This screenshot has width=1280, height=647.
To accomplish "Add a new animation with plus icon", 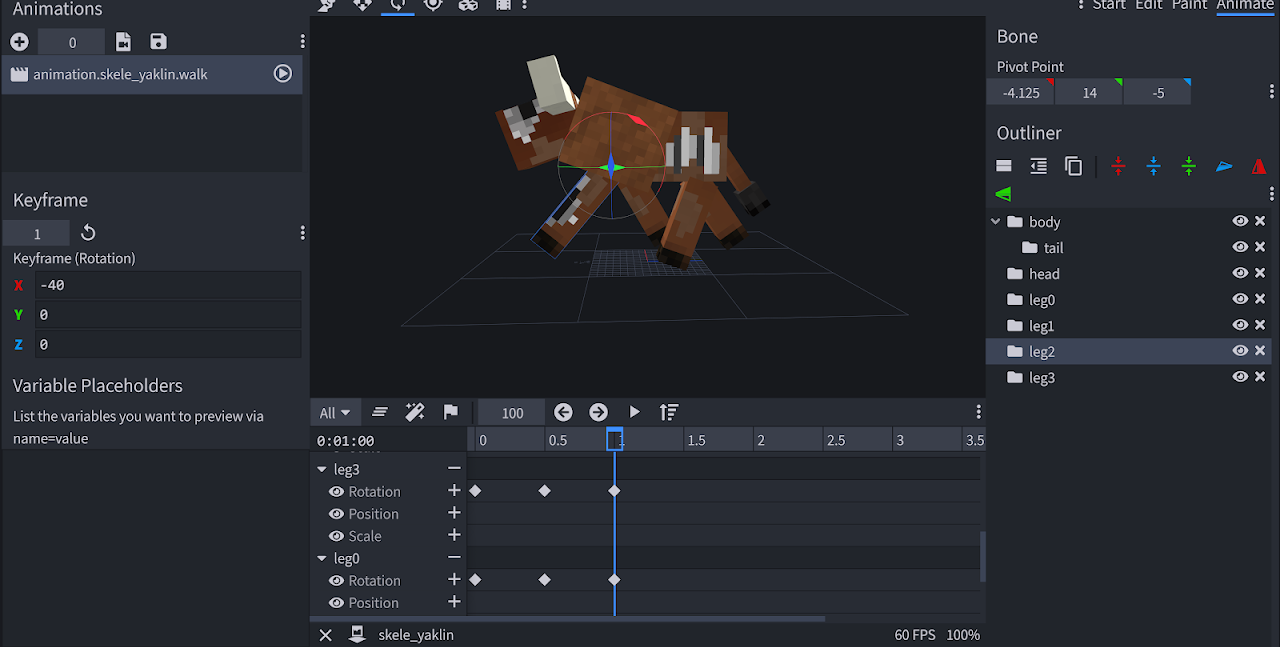I will (x=19, y=42).
